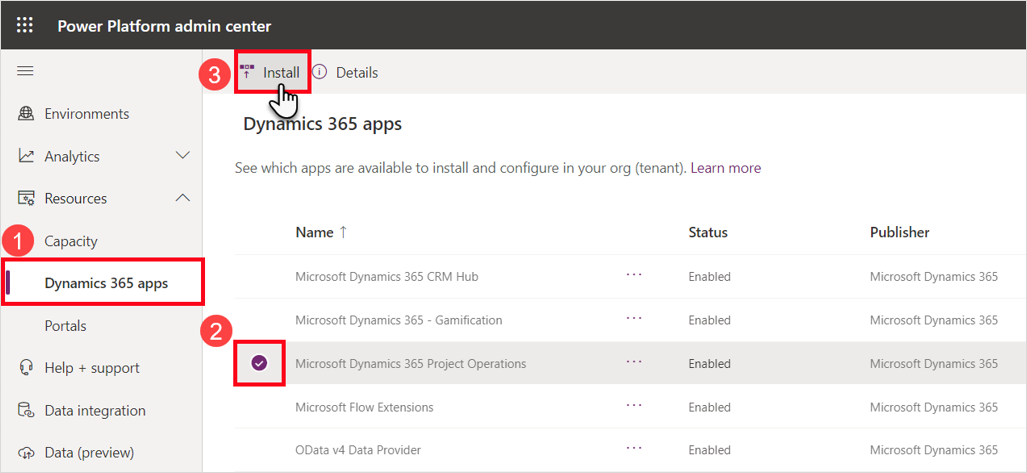Click Enabled status of Flow Extensions row
This screenshot has height=473, width=1027.
(709, 407)
